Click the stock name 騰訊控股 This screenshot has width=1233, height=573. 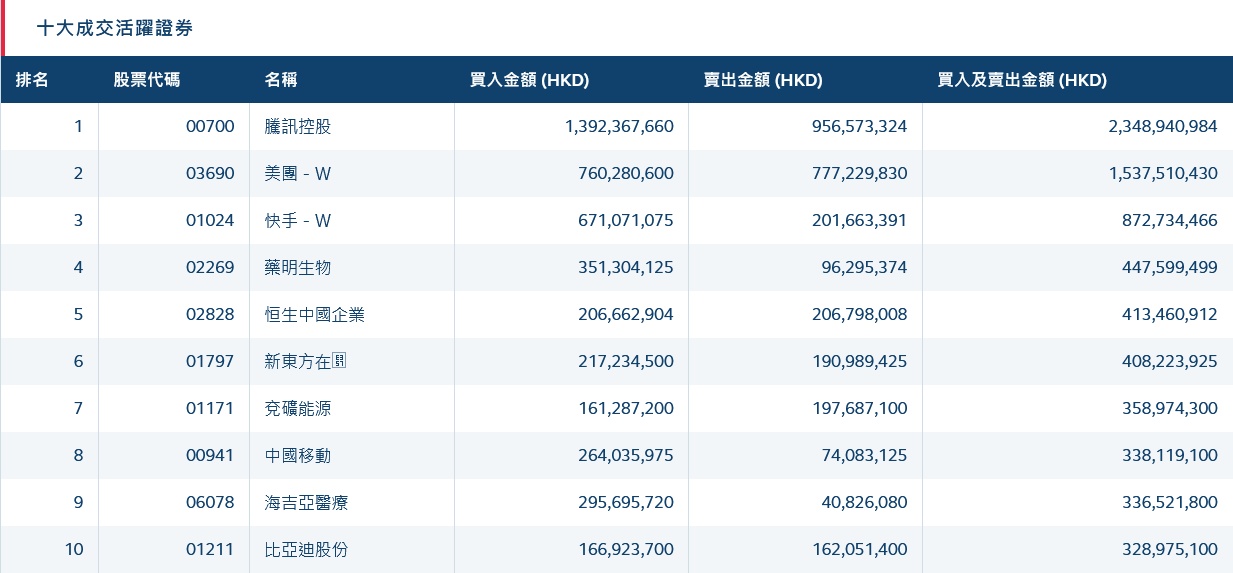pyautogui.click(x=298, y=127)
